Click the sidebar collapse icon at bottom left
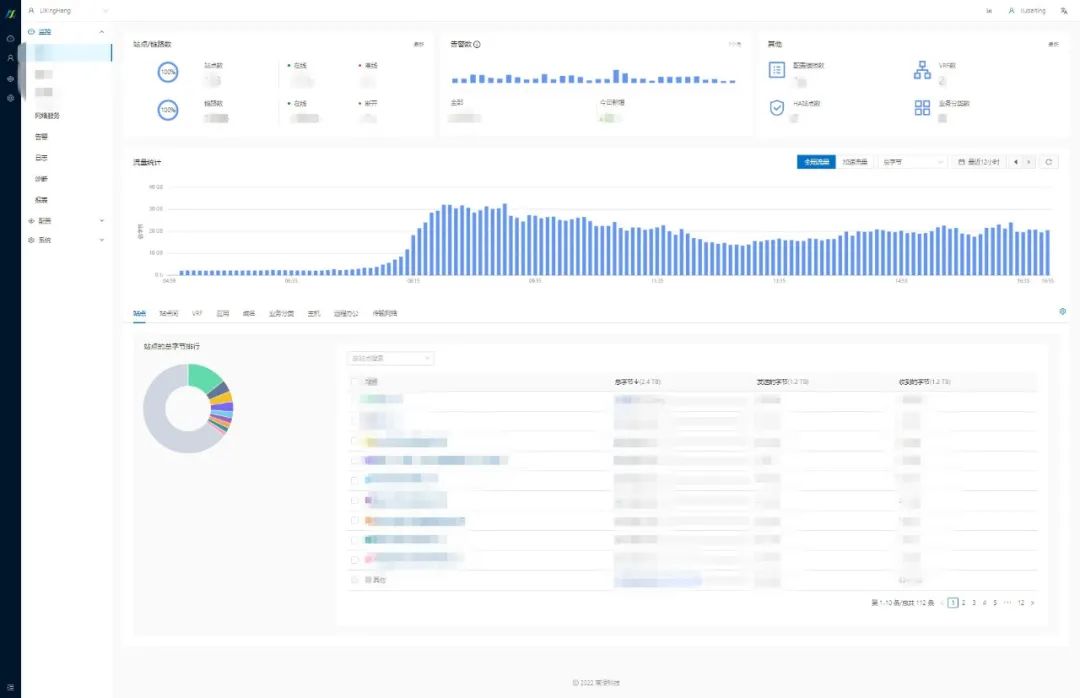 (x=10, y=687)
